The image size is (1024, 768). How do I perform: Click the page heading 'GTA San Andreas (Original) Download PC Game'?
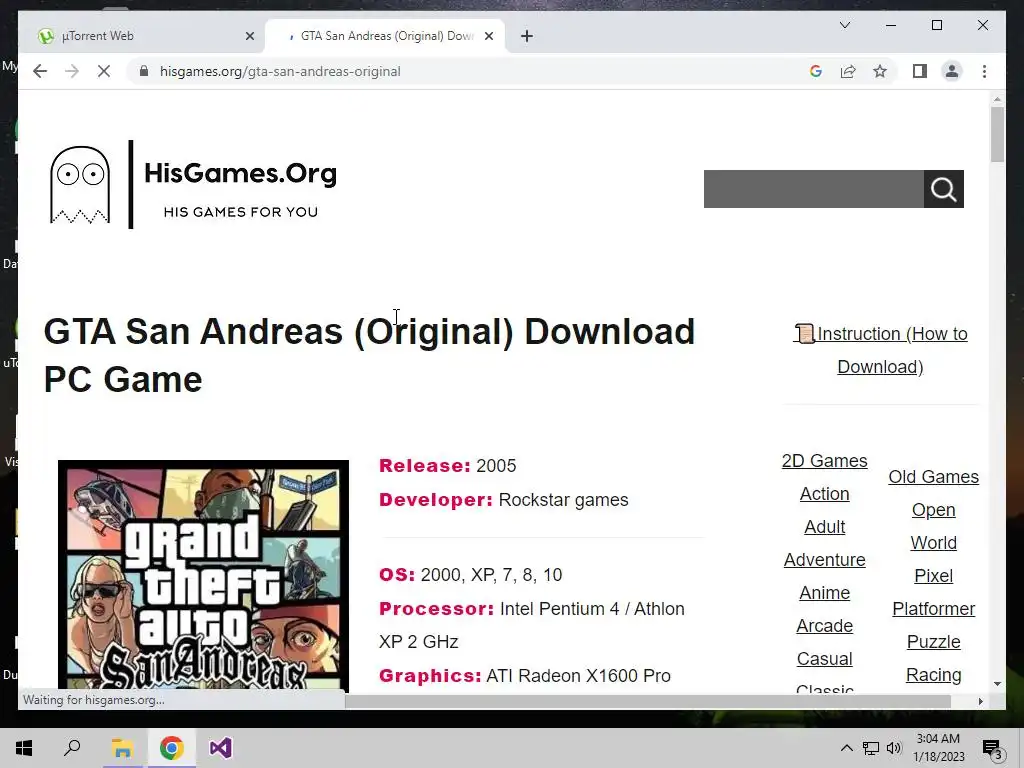point(370,355)
